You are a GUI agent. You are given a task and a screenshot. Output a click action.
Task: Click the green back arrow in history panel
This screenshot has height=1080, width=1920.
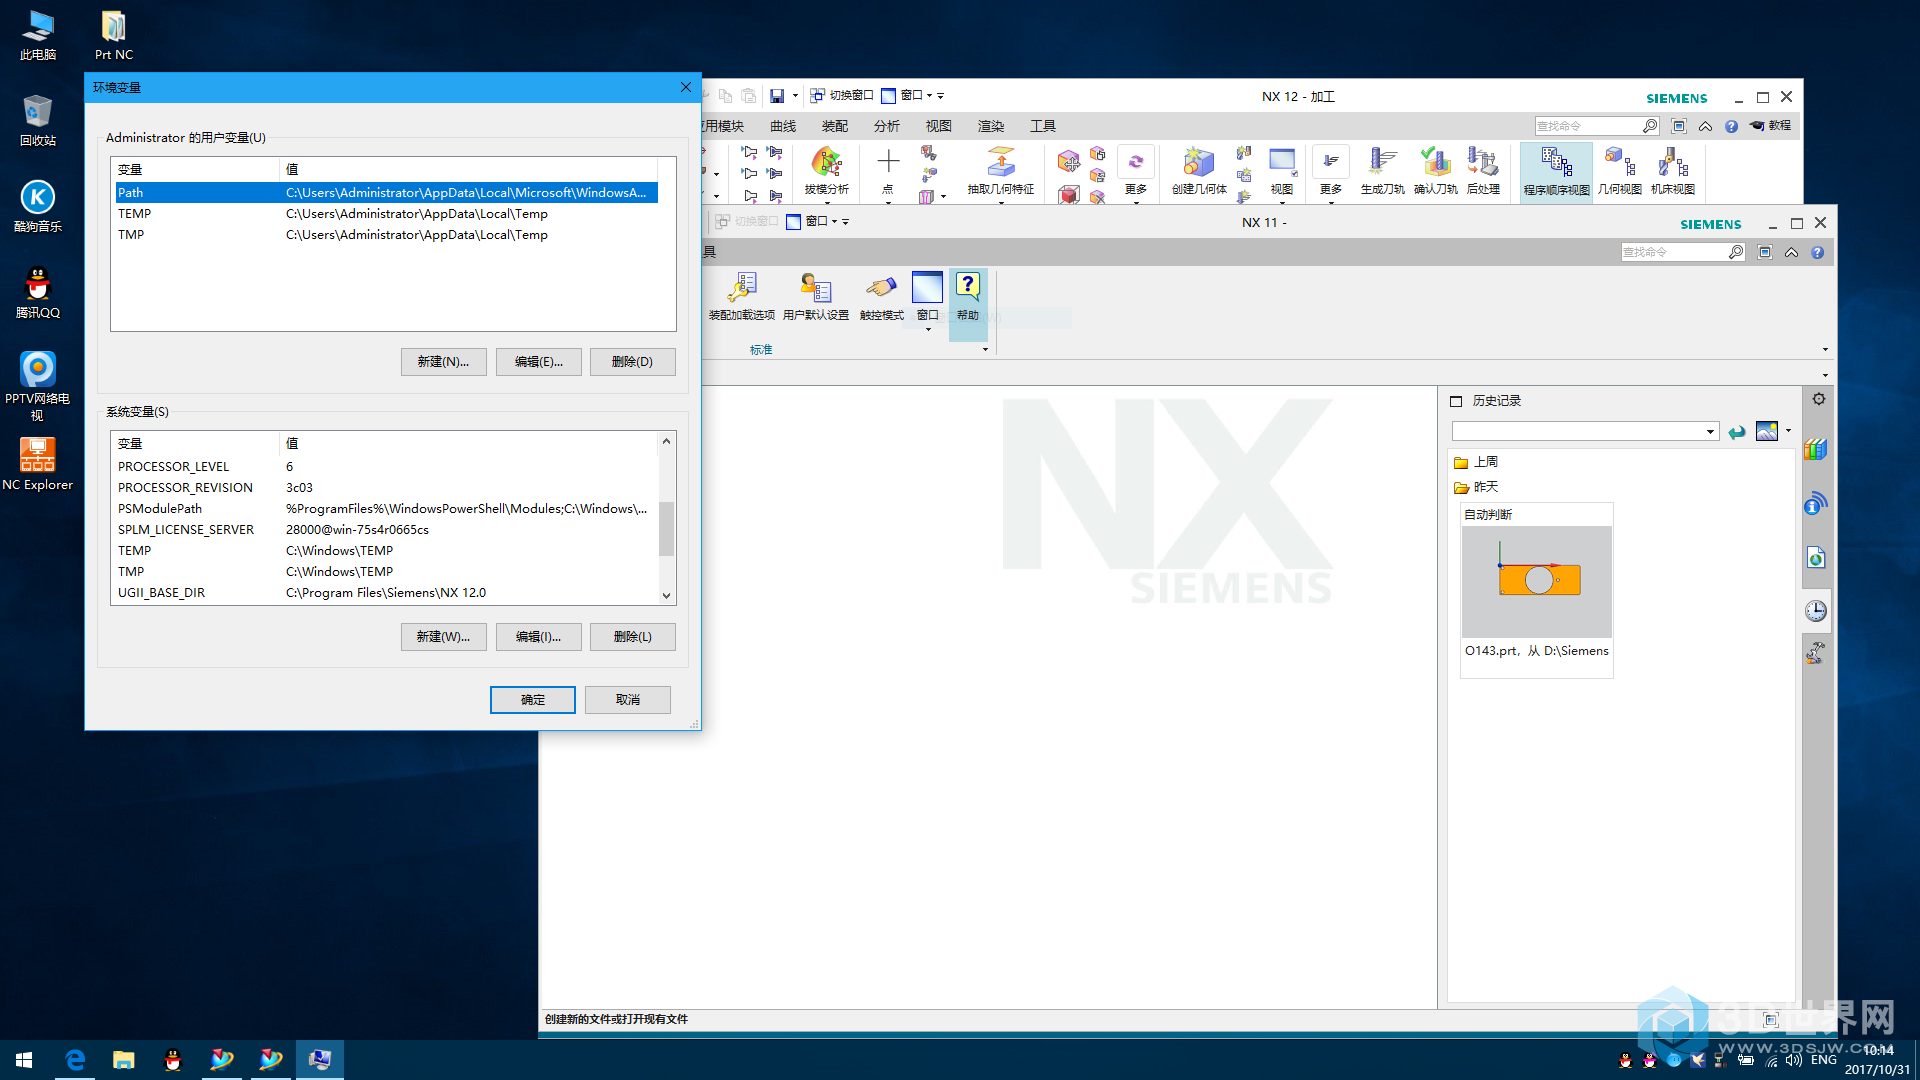[x=1737, y=432]
